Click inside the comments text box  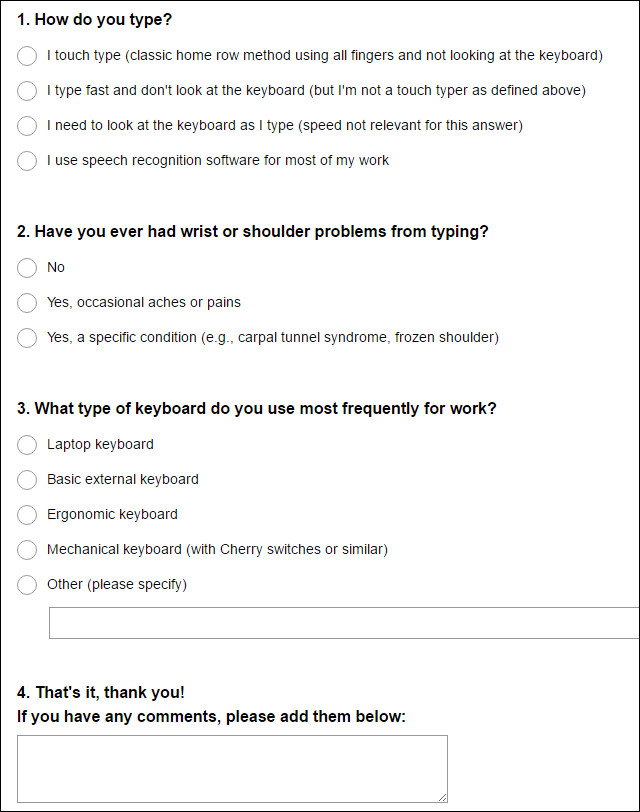pyautogui.click(x=230, y=765)
